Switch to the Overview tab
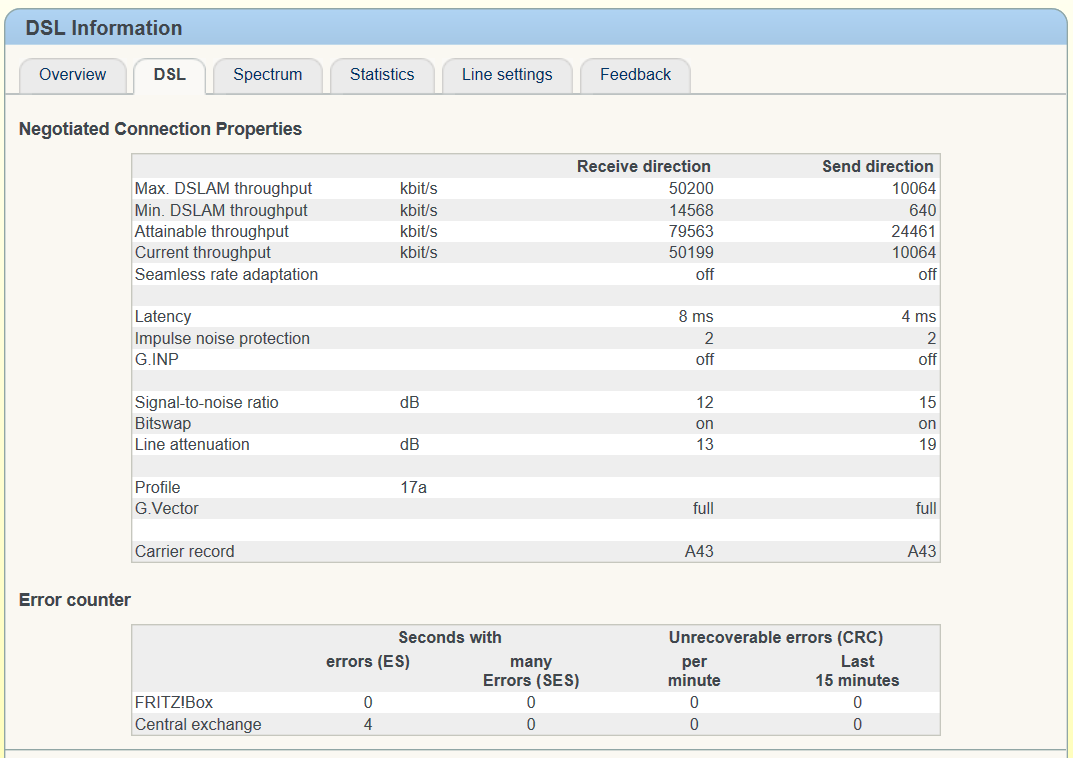Image resolution: width=1073 pixels, height=758 pixels. (x=73, y=75)
